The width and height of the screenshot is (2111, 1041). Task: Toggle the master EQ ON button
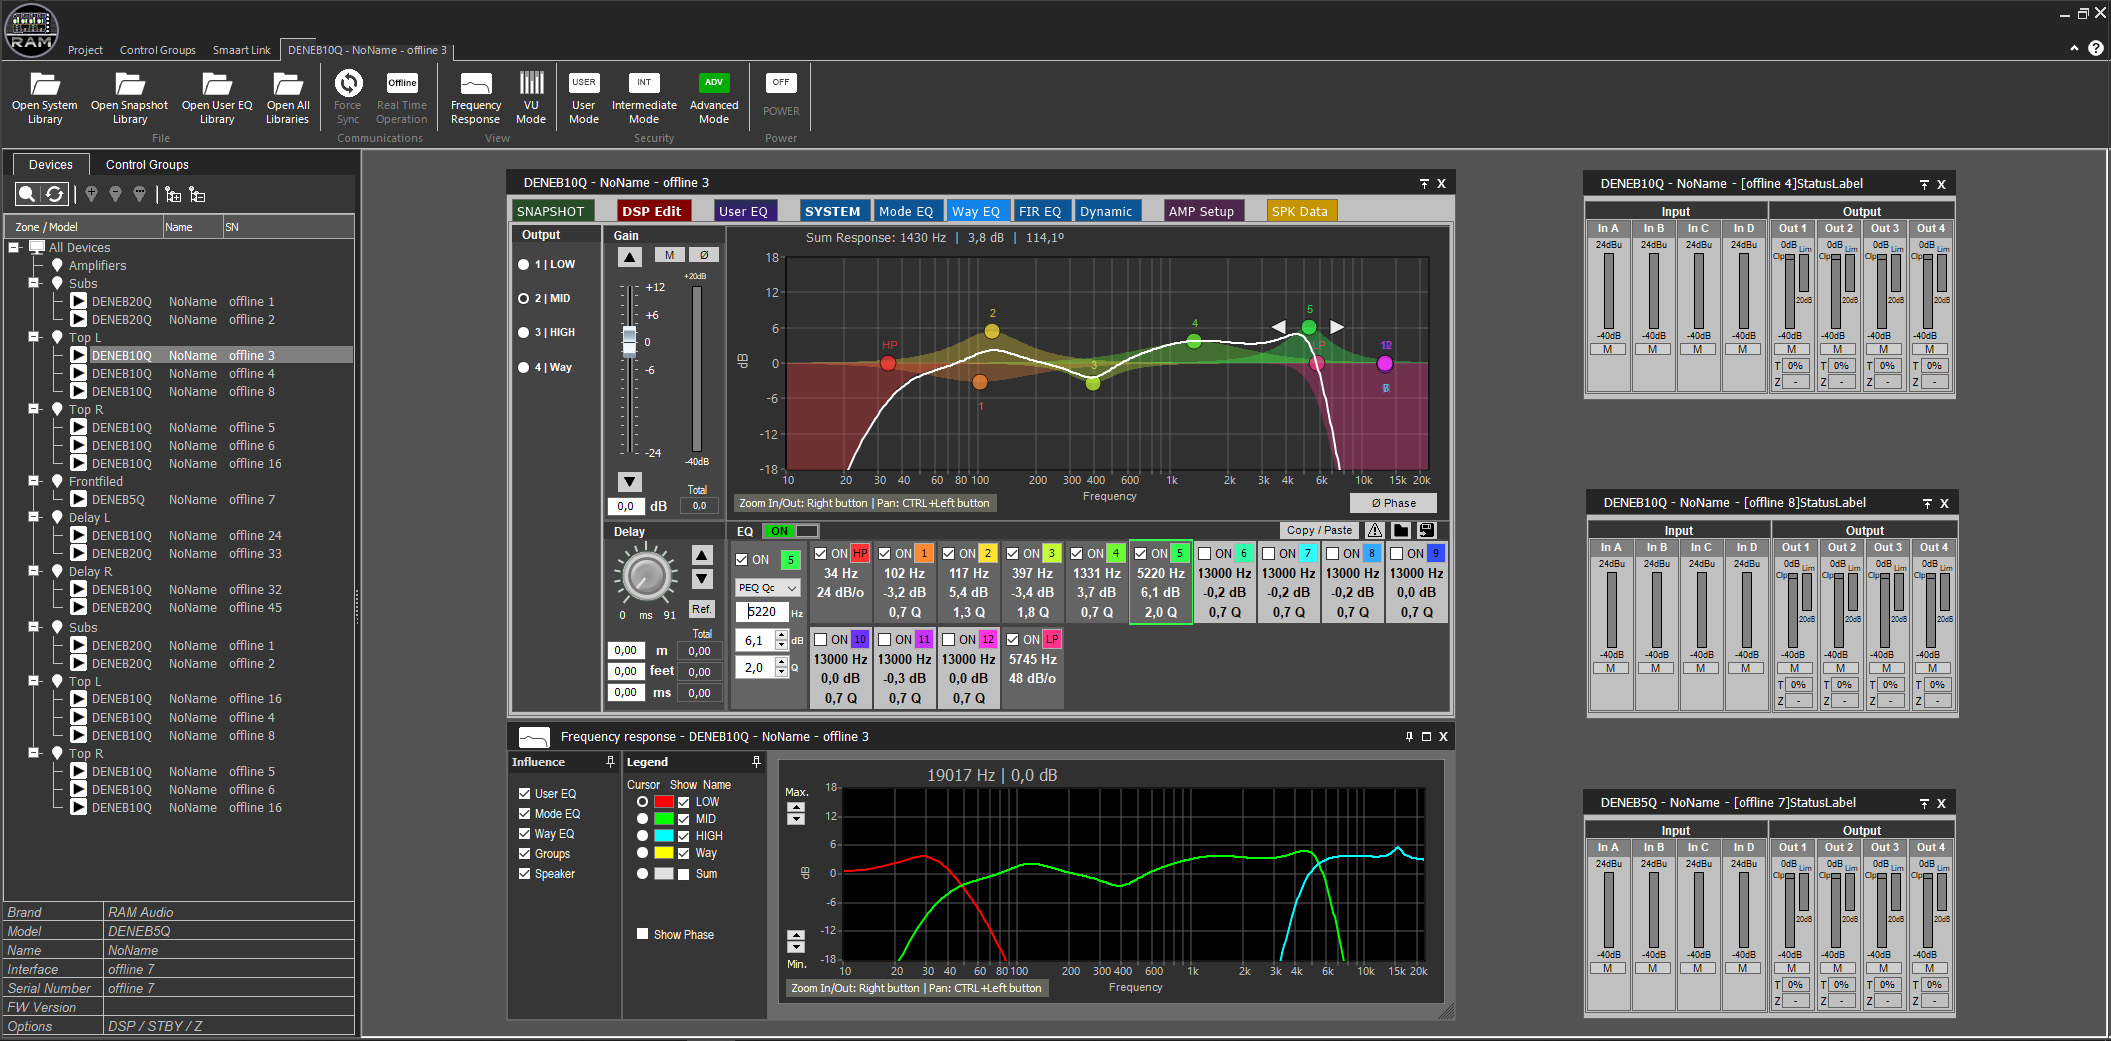791,531
